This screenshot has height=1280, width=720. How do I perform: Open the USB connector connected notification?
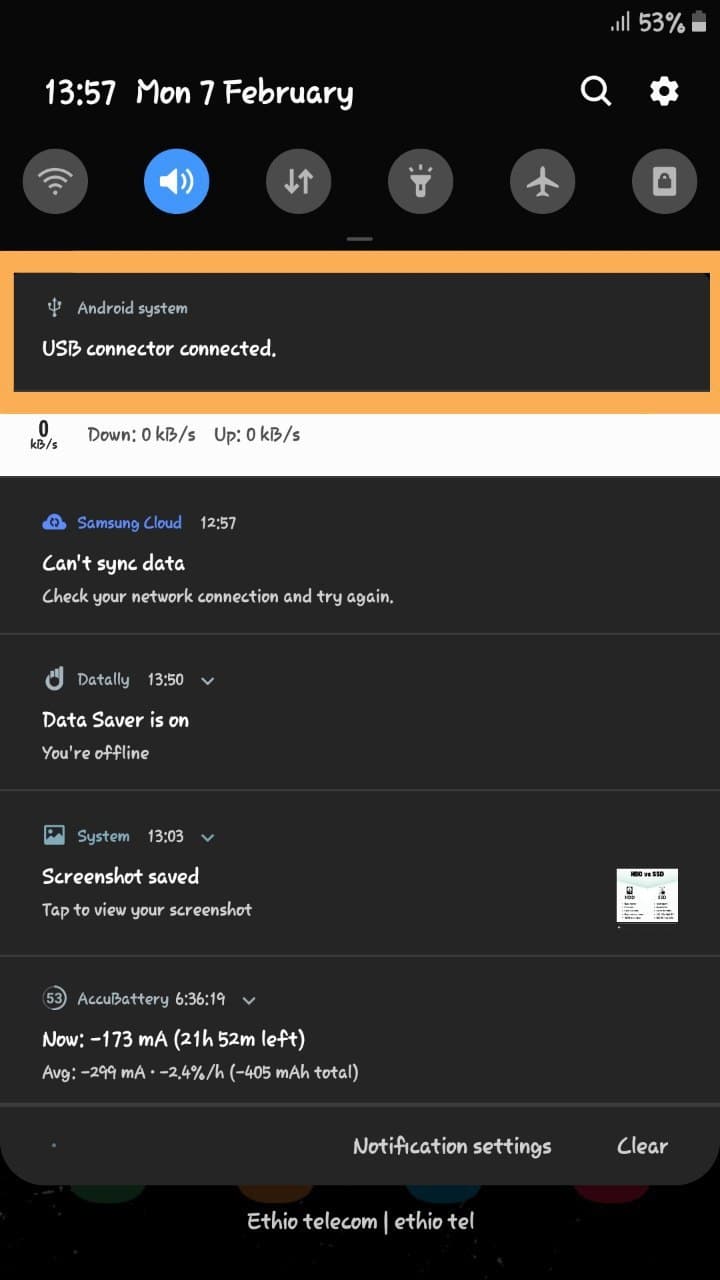point(360,332)
